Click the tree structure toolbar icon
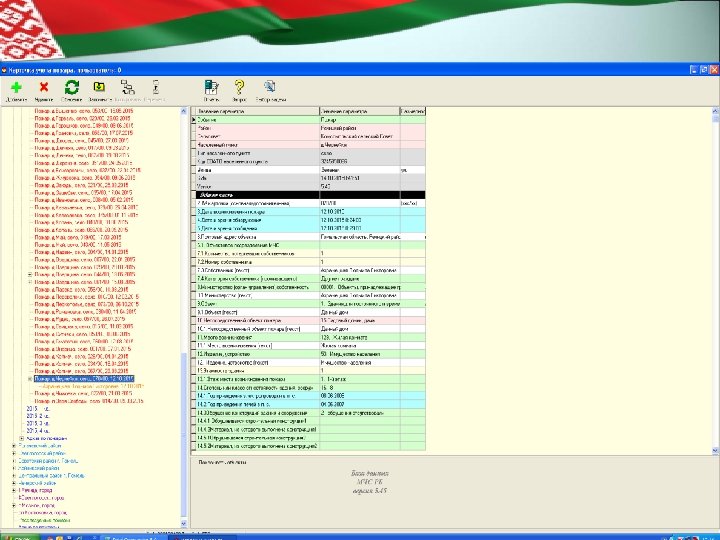 129,88
